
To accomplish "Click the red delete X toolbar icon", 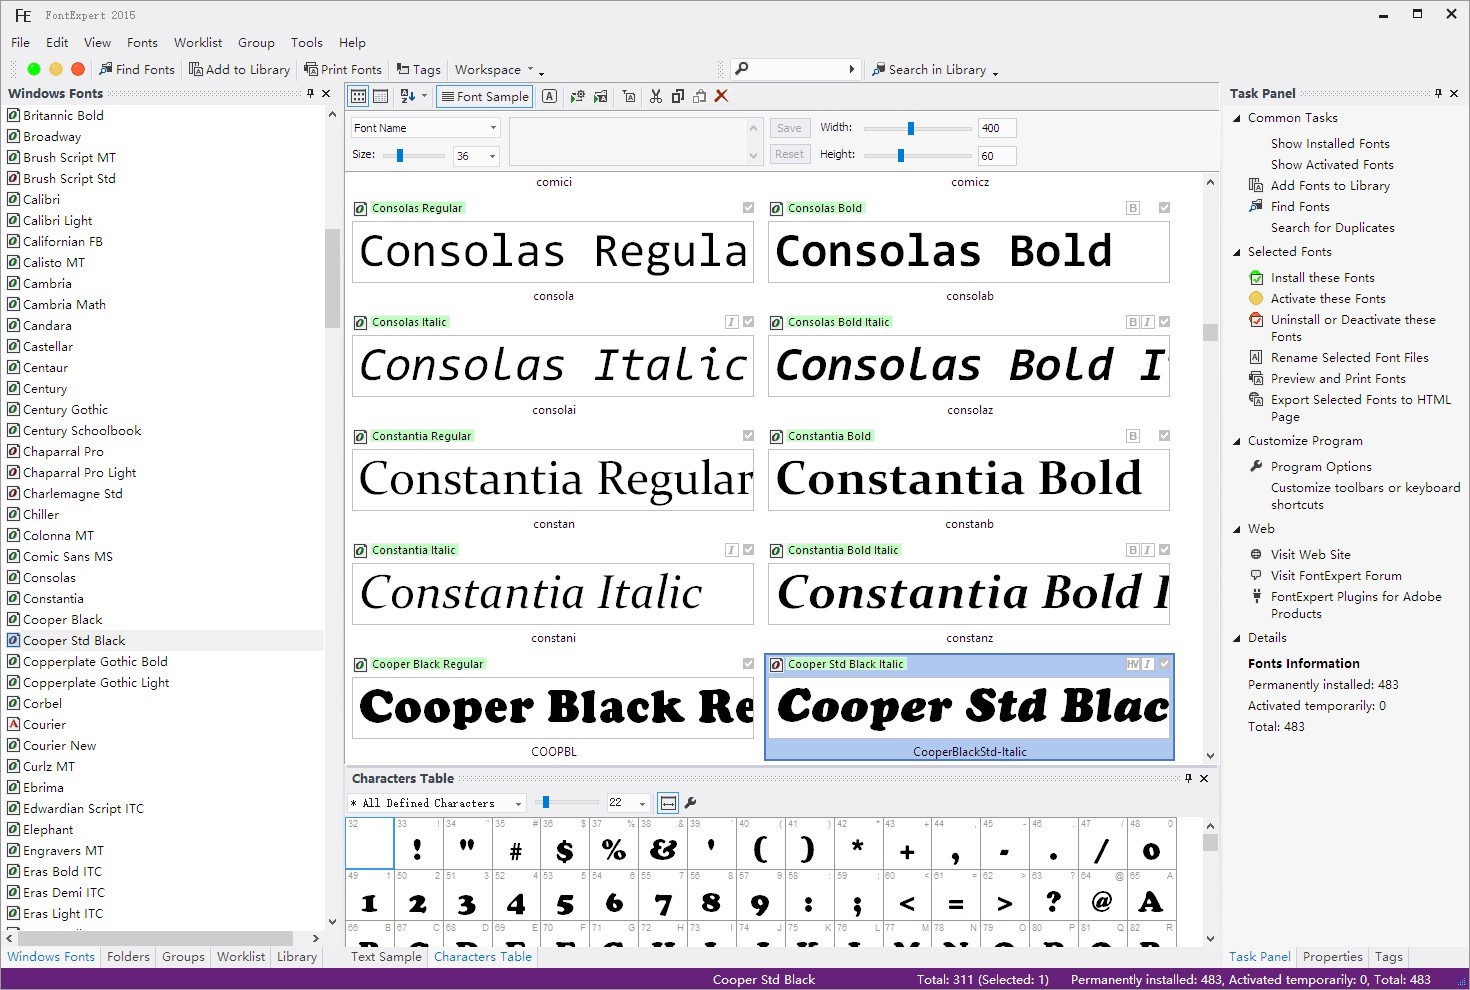I will tap(721, 96).
